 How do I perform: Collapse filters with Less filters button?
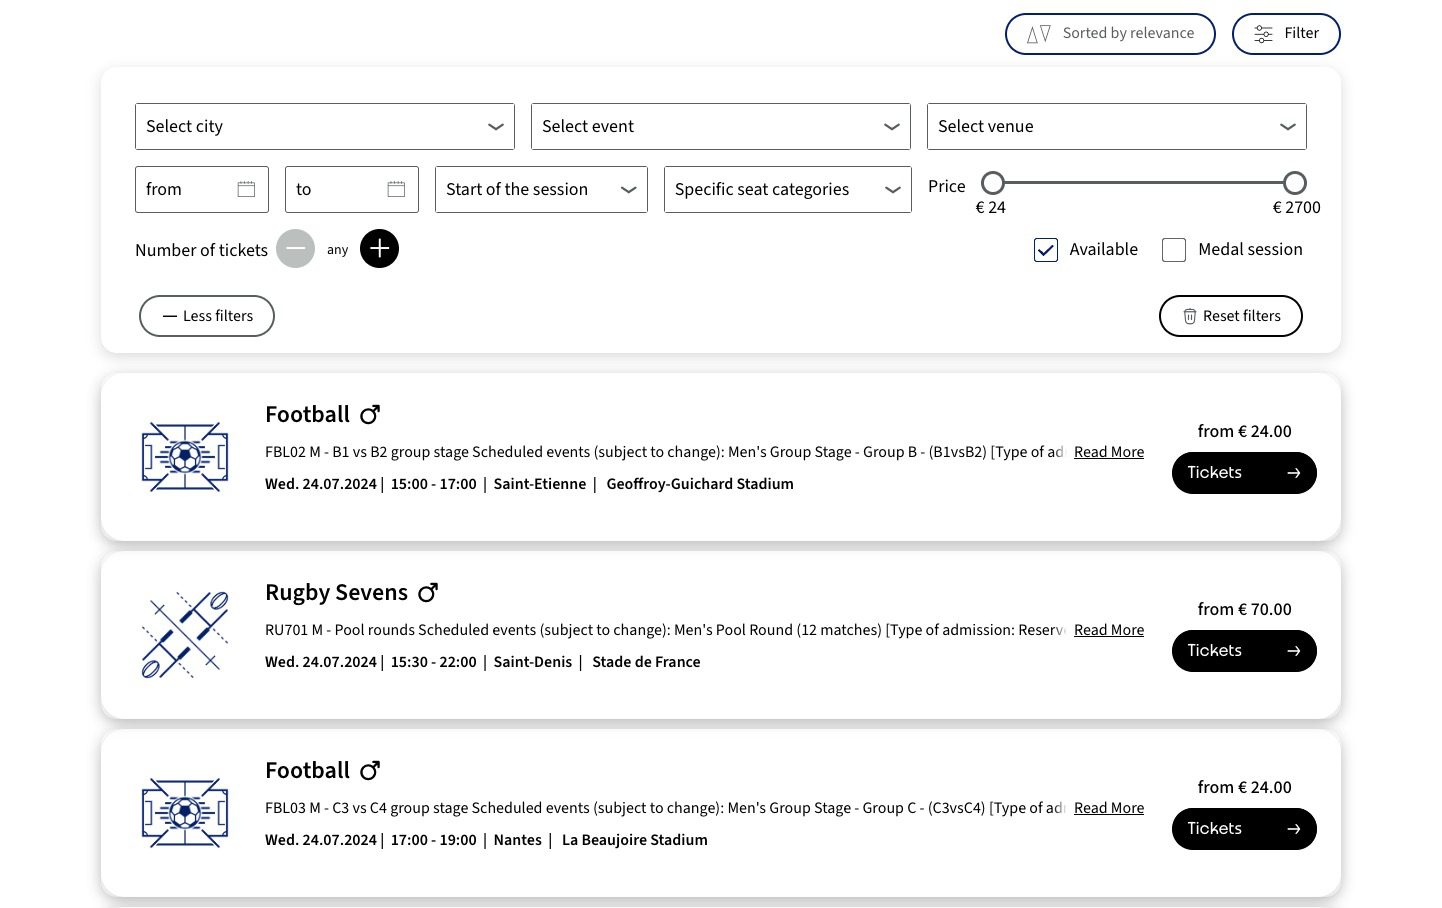click(207, 316)
